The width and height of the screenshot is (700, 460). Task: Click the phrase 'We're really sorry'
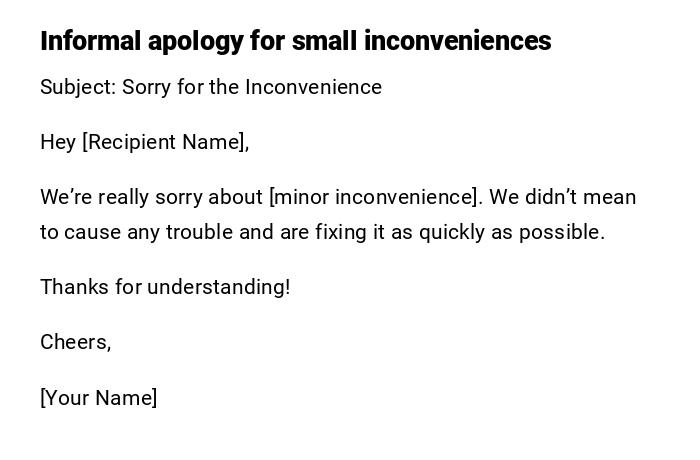tap(121, 197)
